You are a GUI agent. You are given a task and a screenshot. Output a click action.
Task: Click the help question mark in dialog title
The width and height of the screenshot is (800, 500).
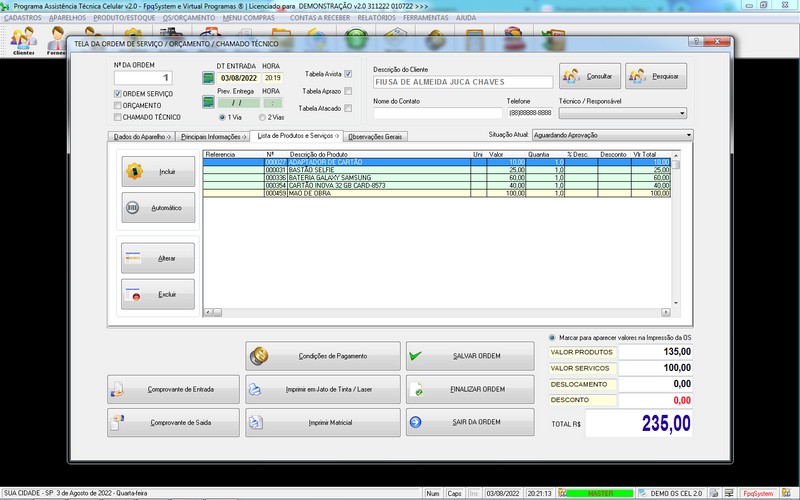[x=696, y=42]
